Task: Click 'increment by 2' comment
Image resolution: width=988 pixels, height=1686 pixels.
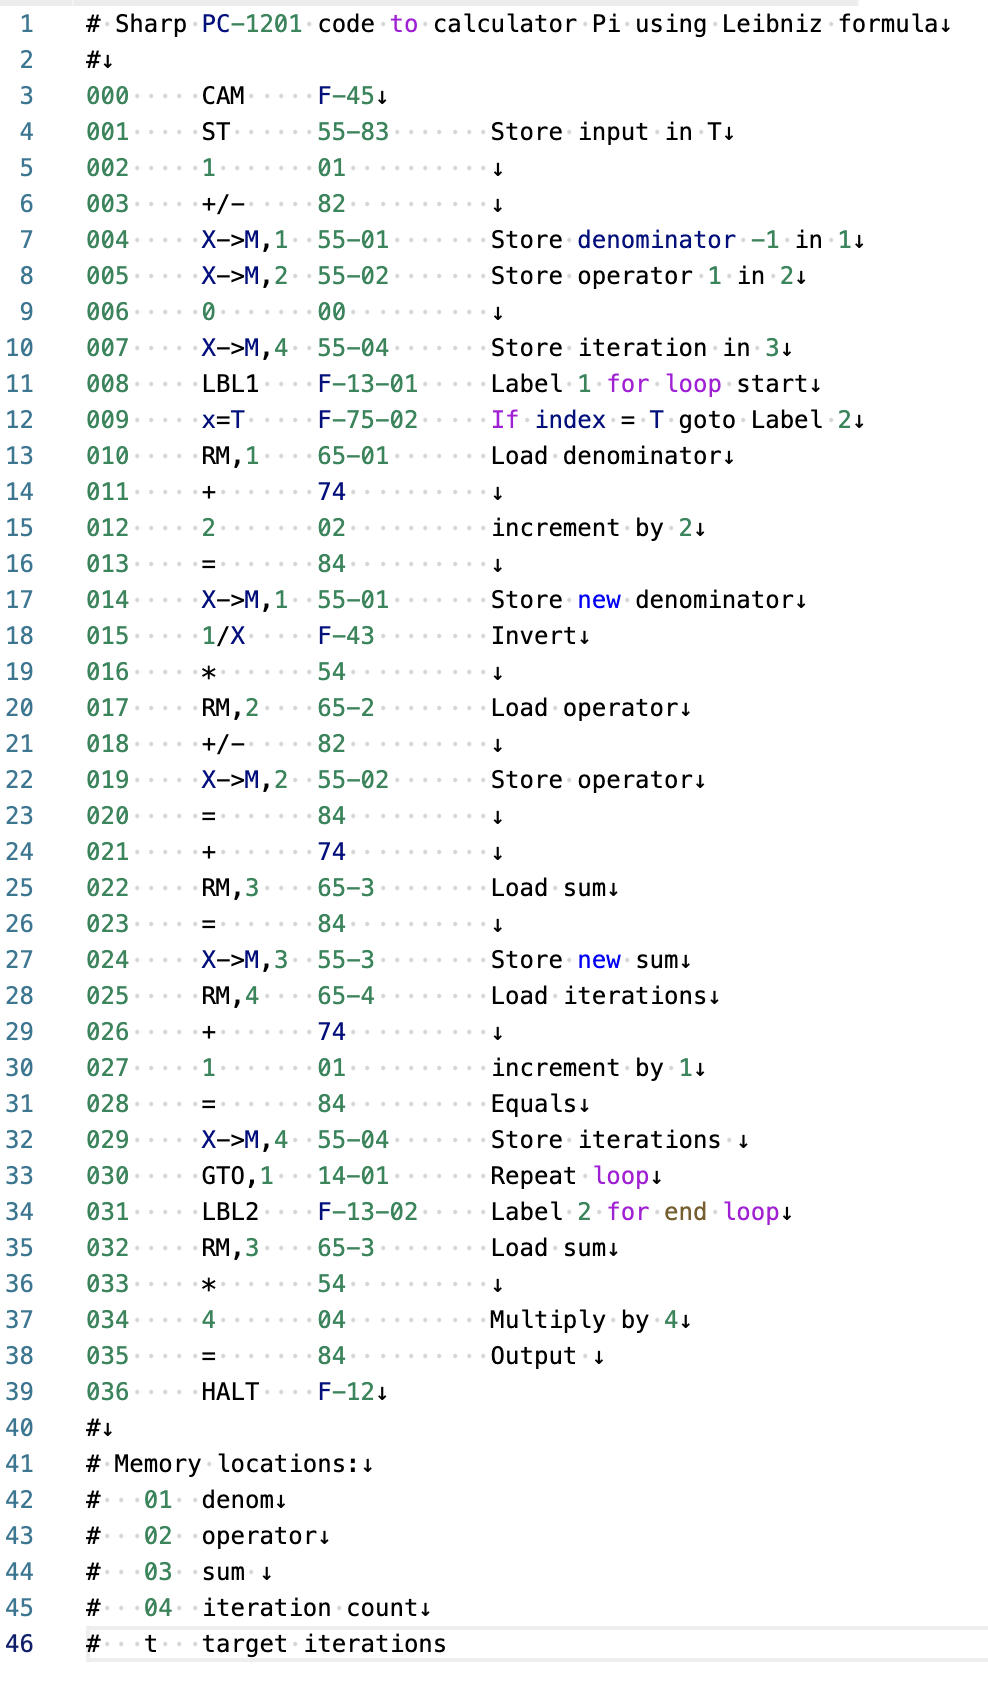Action: coord(592,528)
